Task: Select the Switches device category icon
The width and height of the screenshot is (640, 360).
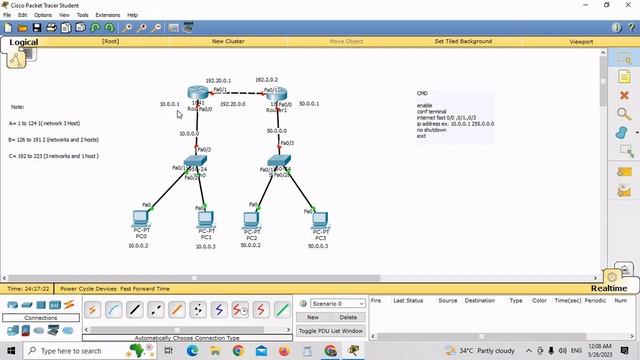Action: point(27,305)
